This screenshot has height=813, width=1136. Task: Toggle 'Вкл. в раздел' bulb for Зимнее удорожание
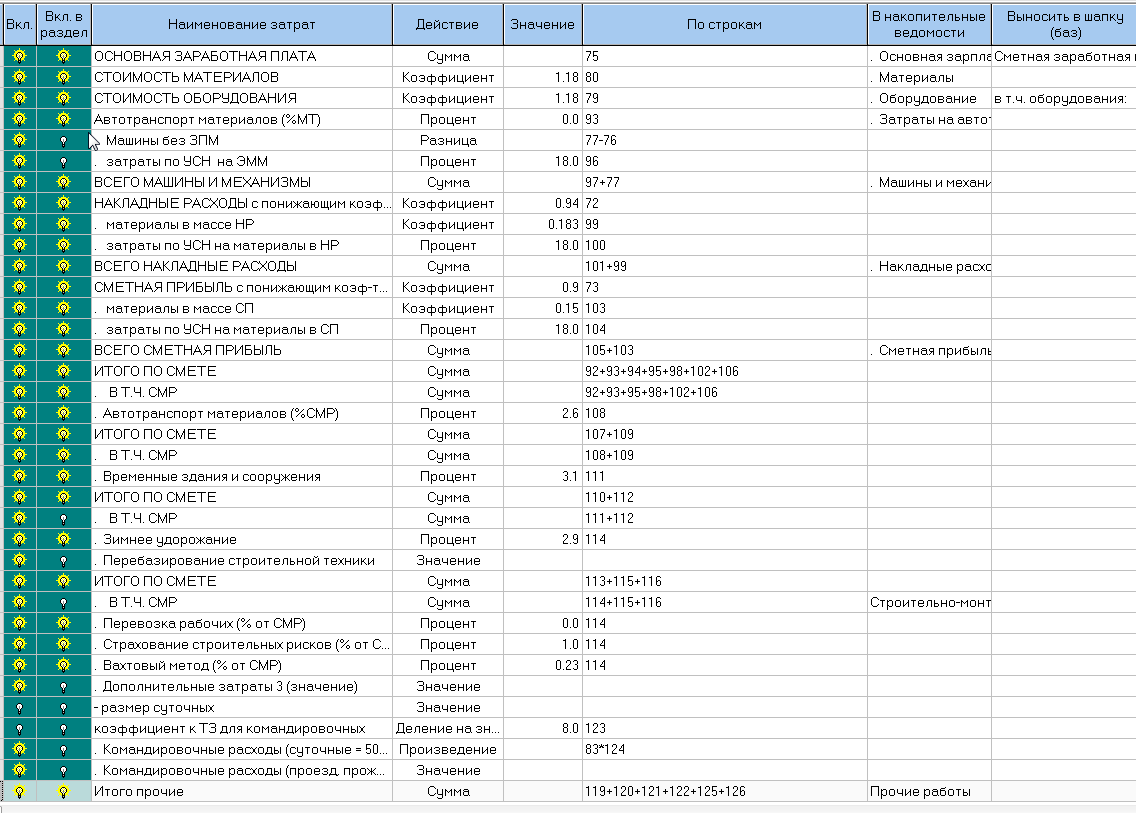click(x=64, y=540)
